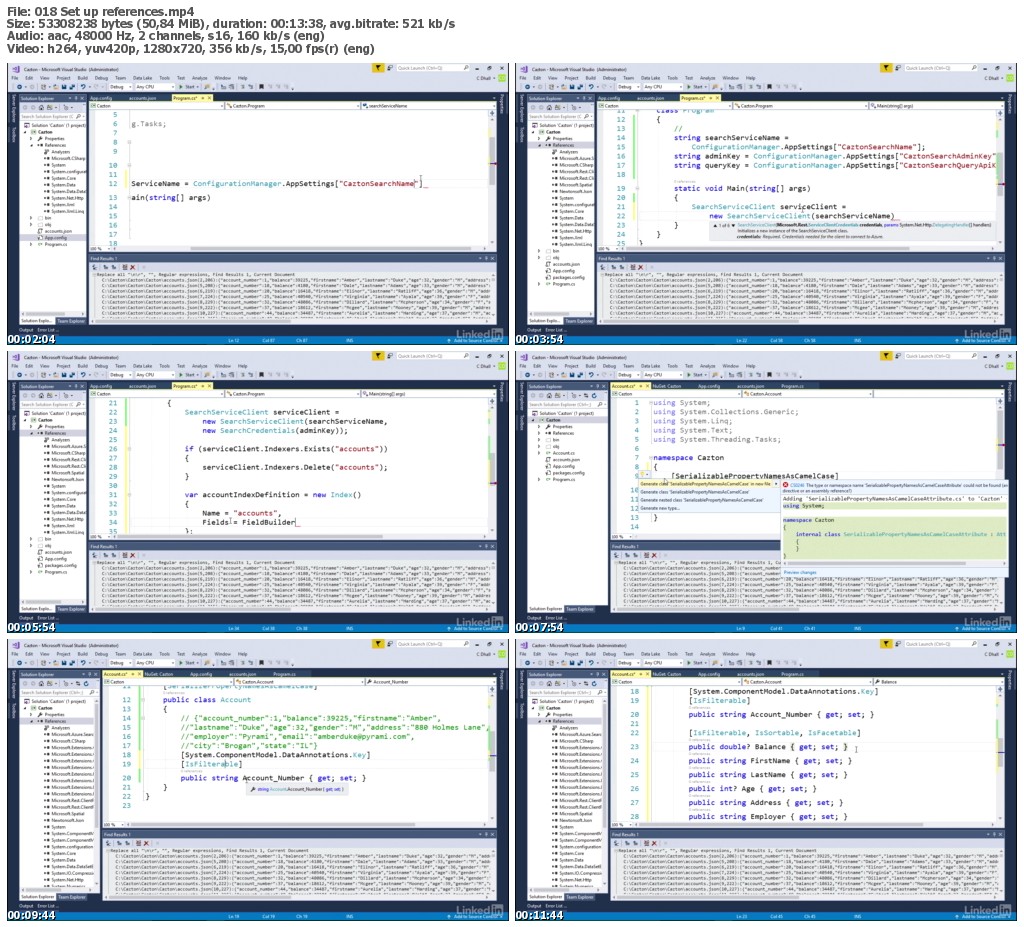Open the Any CPU dropdown in the 00:03:54 frame
The width and height of the screenshot is (1024, 927).
click(x=662, y=86)
